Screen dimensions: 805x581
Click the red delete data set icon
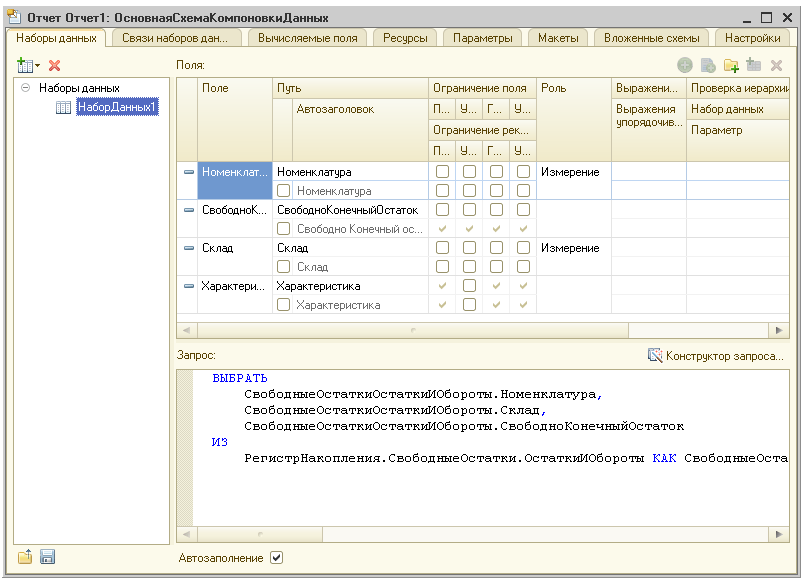[x=55, y=65]
